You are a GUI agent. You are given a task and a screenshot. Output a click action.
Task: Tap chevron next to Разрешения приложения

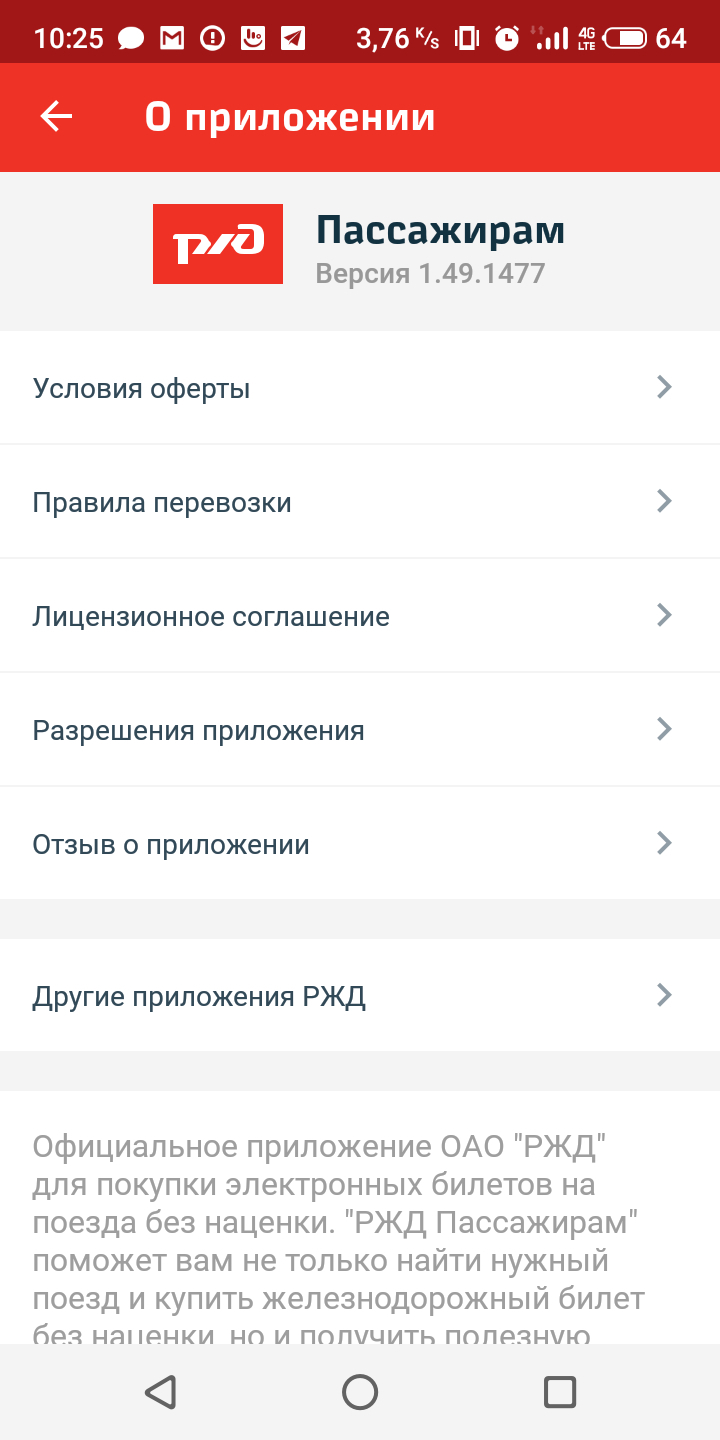[x=663, y=729]
